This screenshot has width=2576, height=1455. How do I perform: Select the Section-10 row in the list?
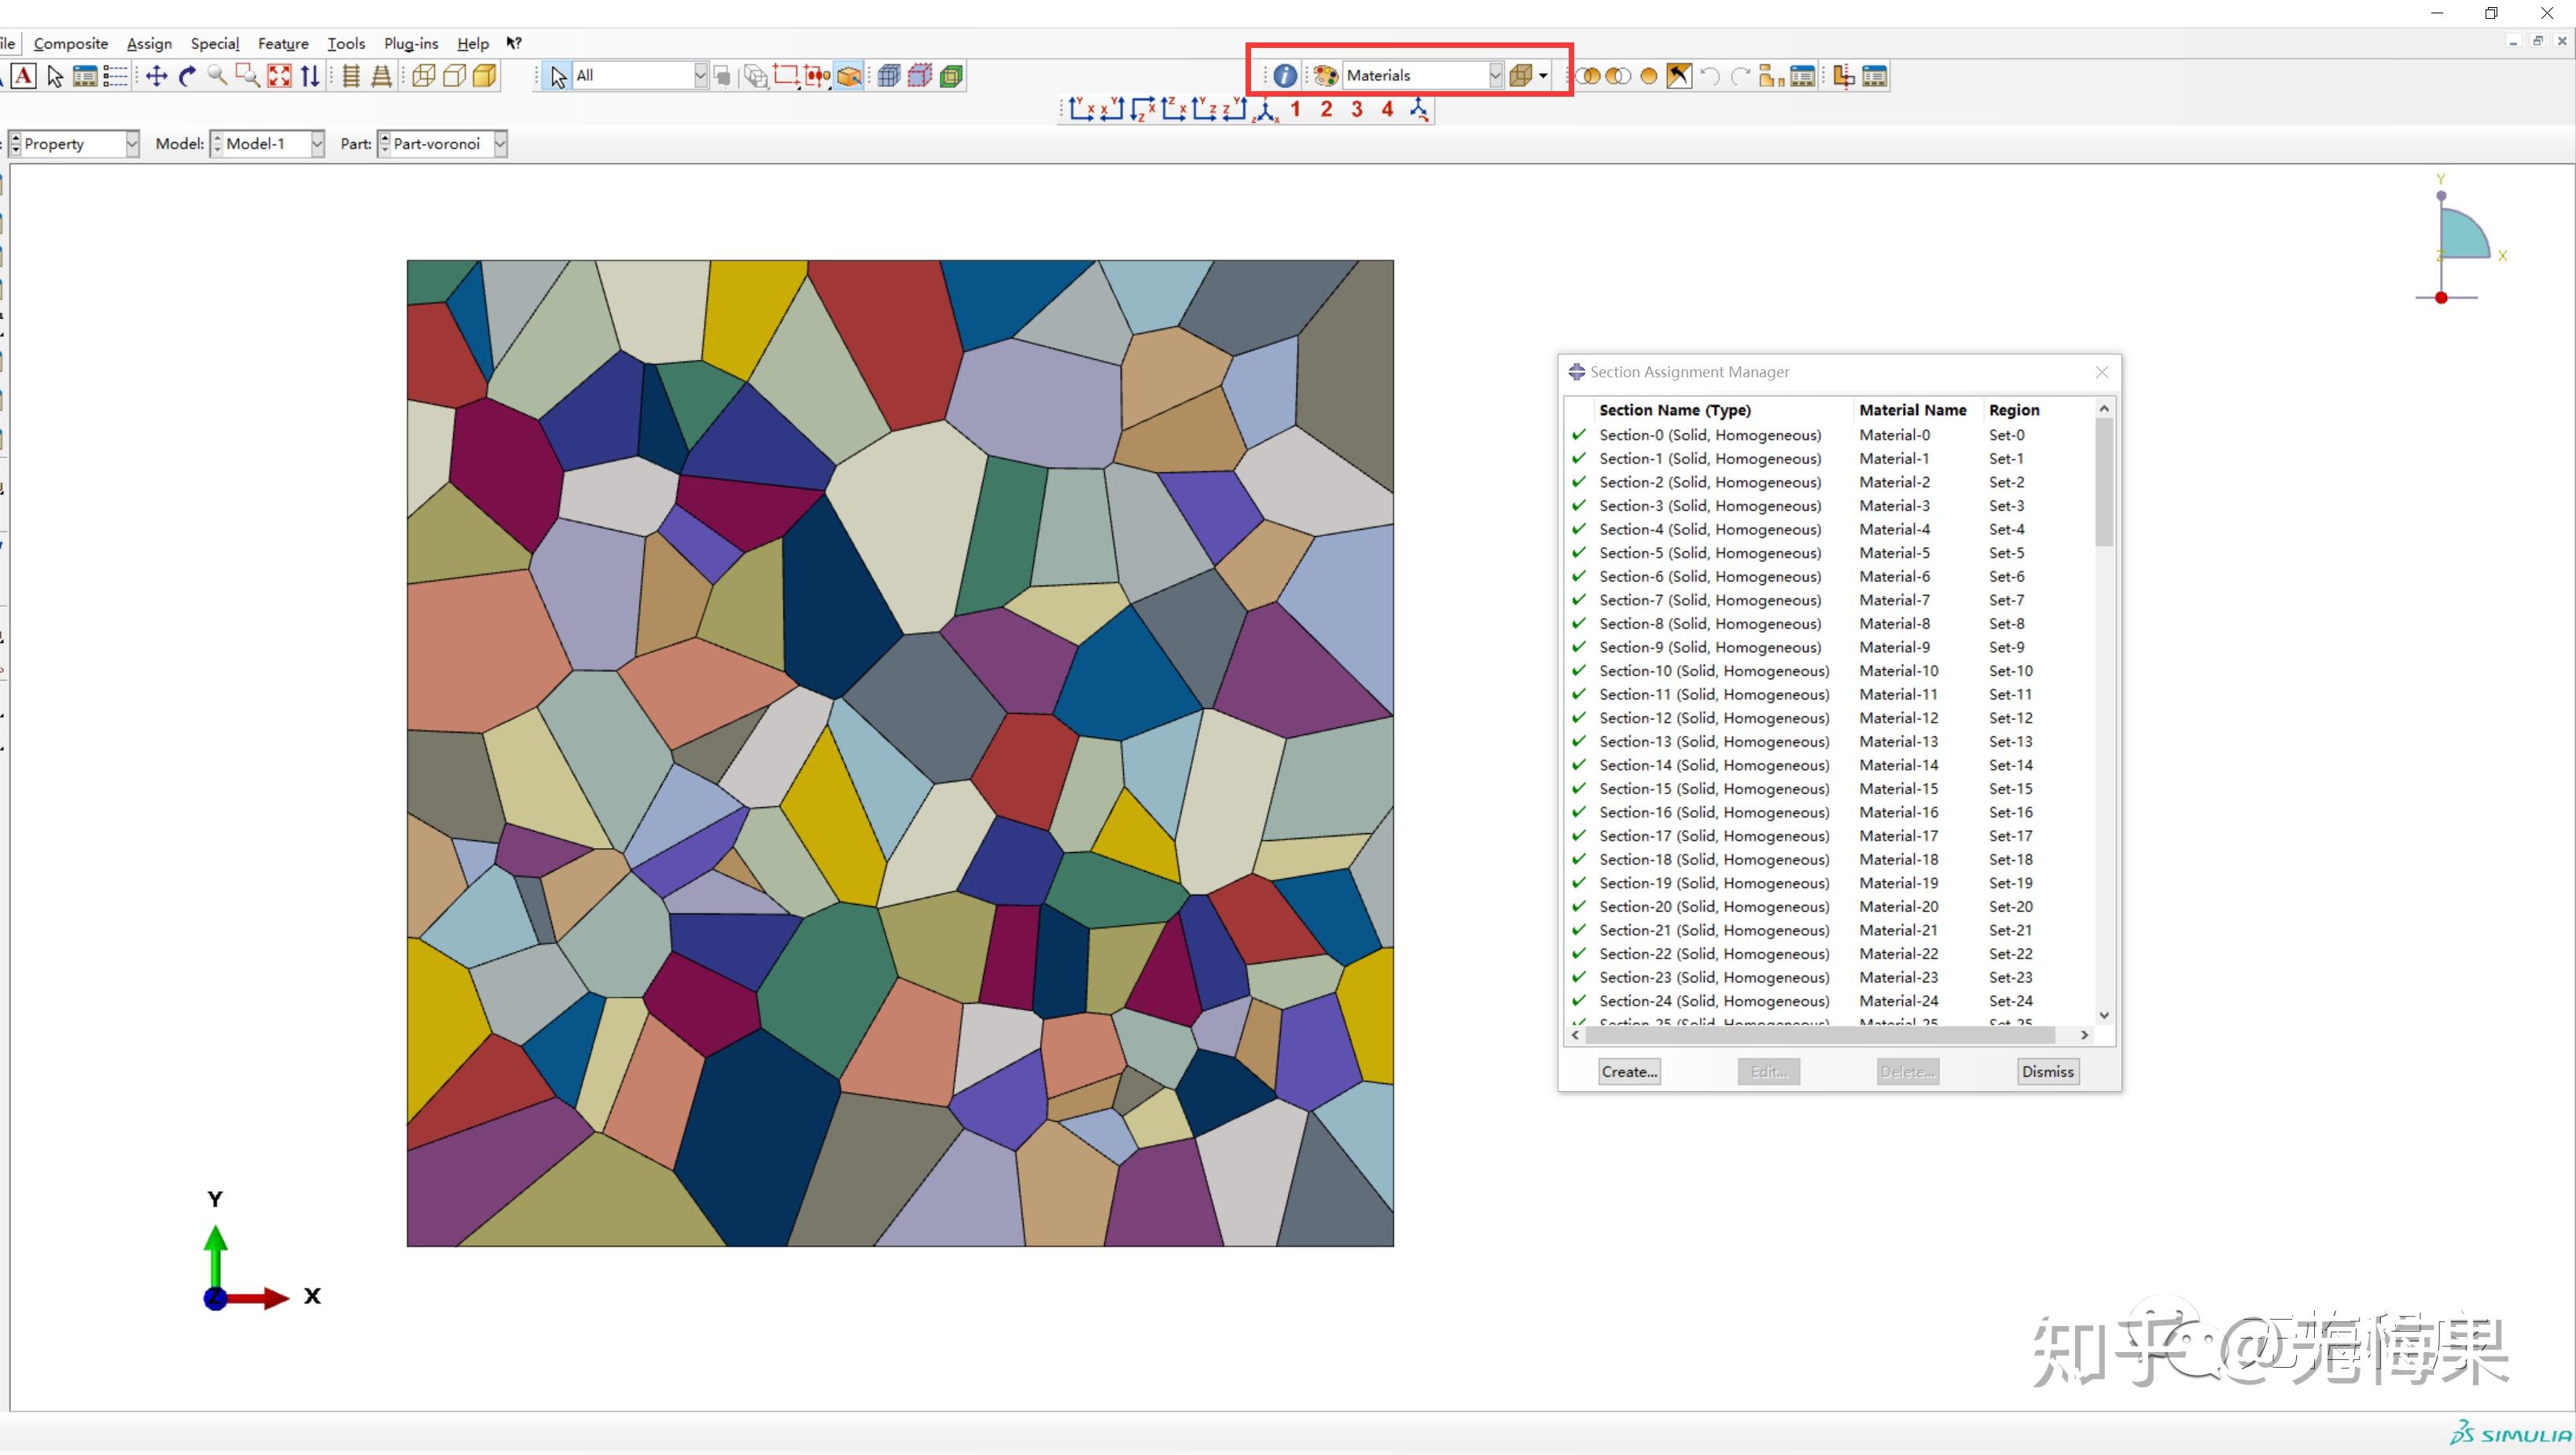(x=1713, y=671)
